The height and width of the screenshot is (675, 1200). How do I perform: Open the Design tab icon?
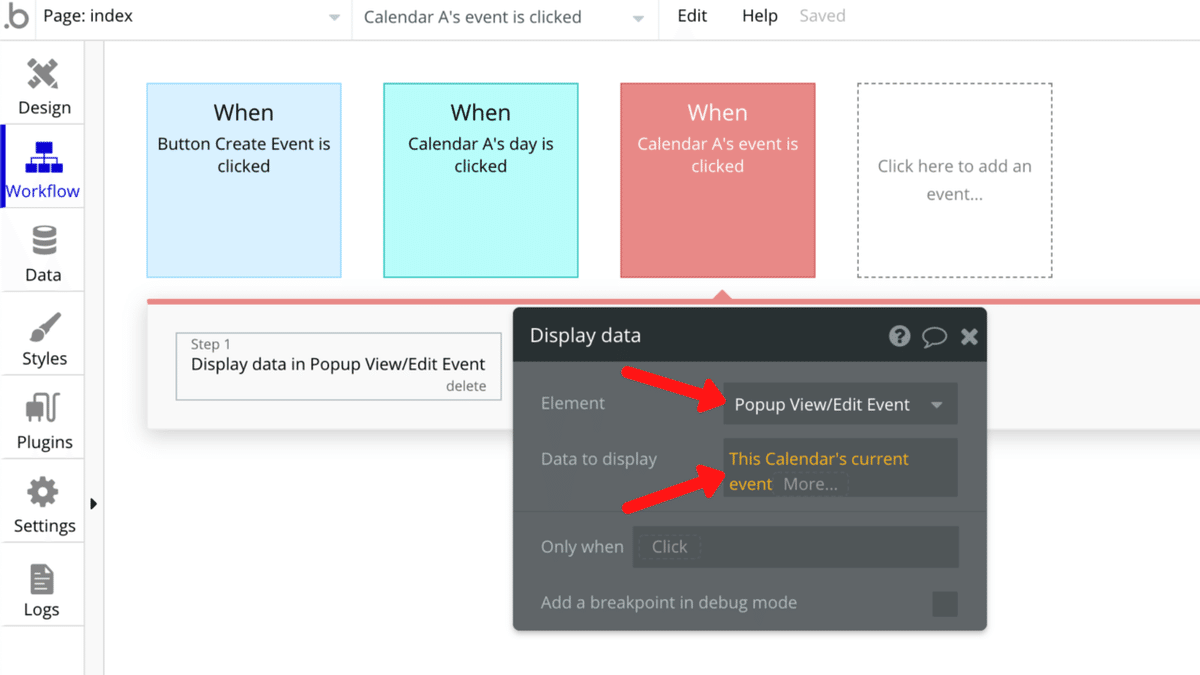43,75
